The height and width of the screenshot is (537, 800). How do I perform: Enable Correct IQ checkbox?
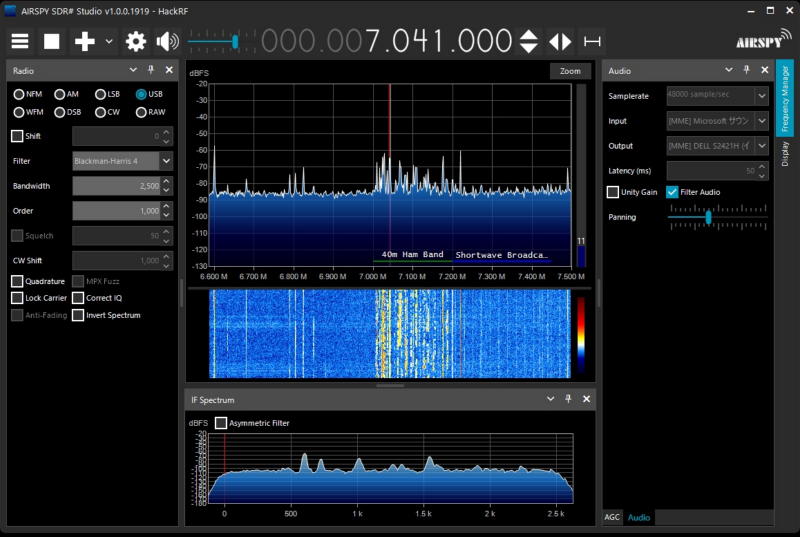[78, 298]
